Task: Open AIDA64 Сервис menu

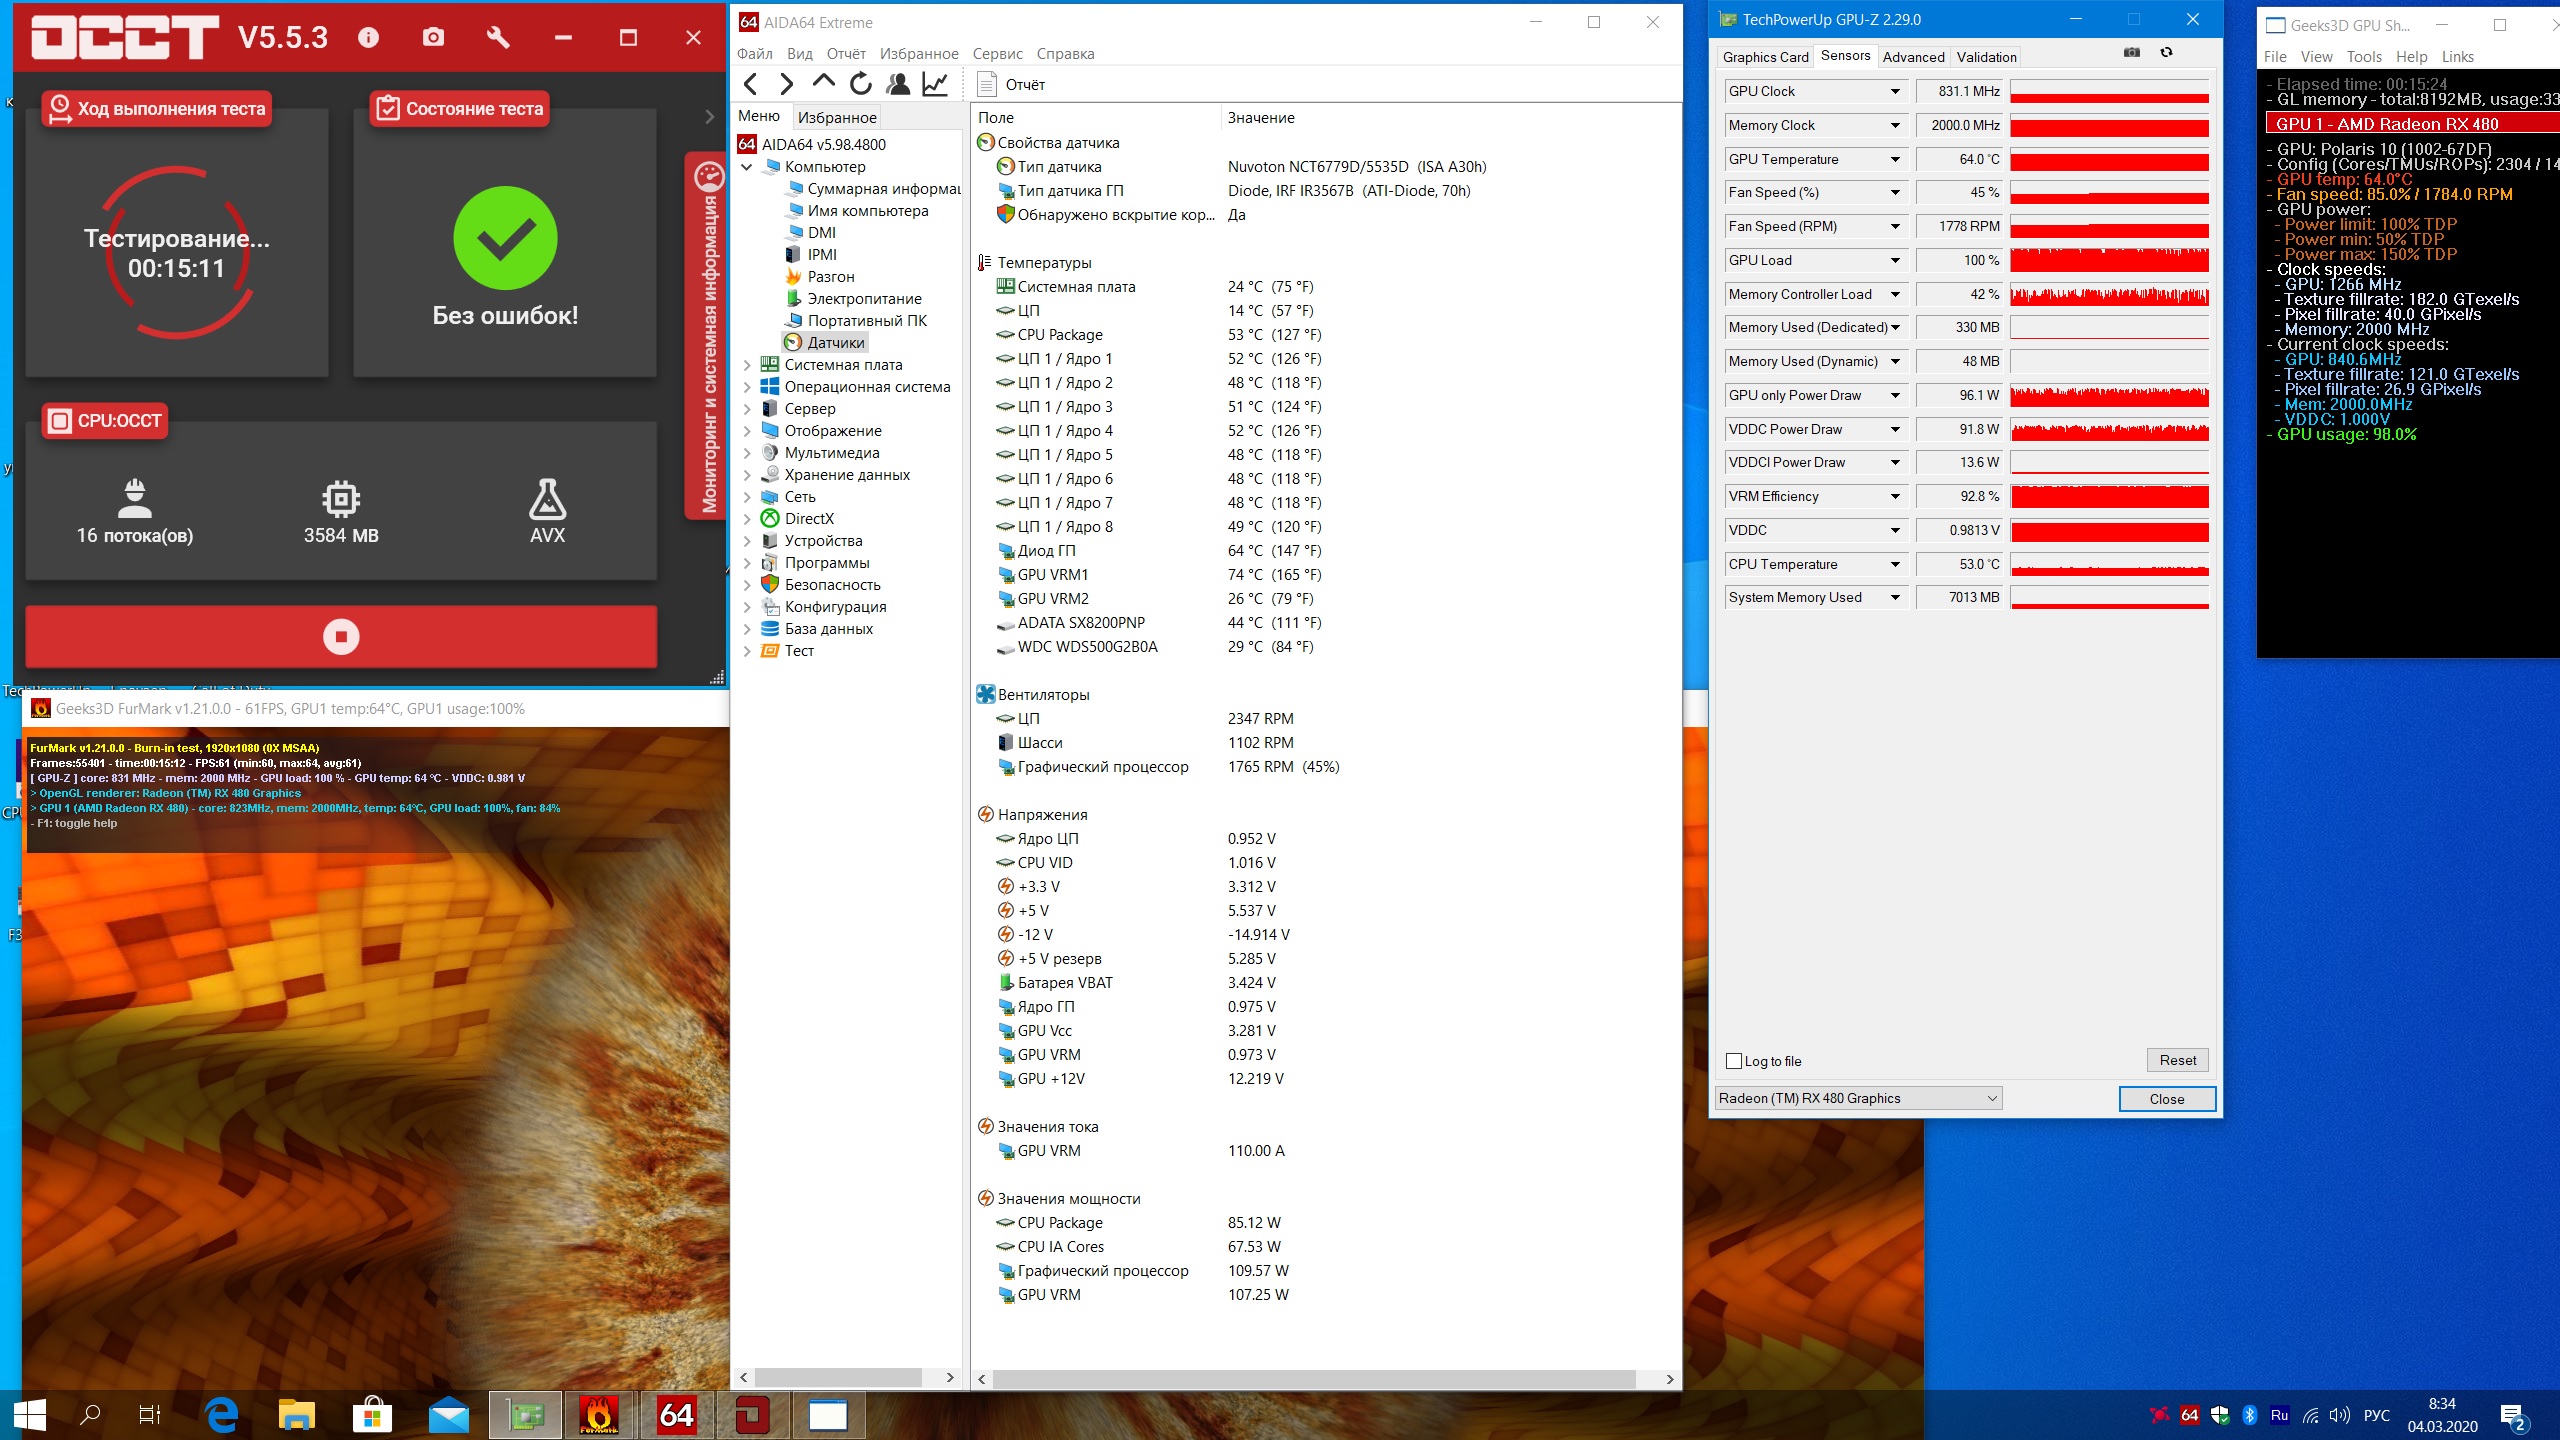Action: pos(997,54)
